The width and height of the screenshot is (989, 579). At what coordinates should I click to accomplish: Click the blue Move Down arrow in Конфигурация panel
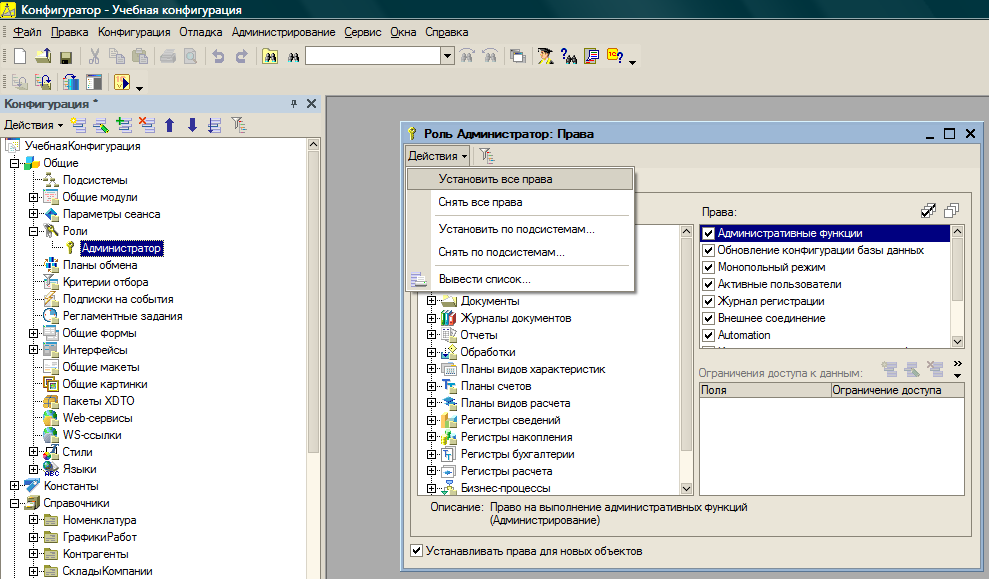click(192, 125)
